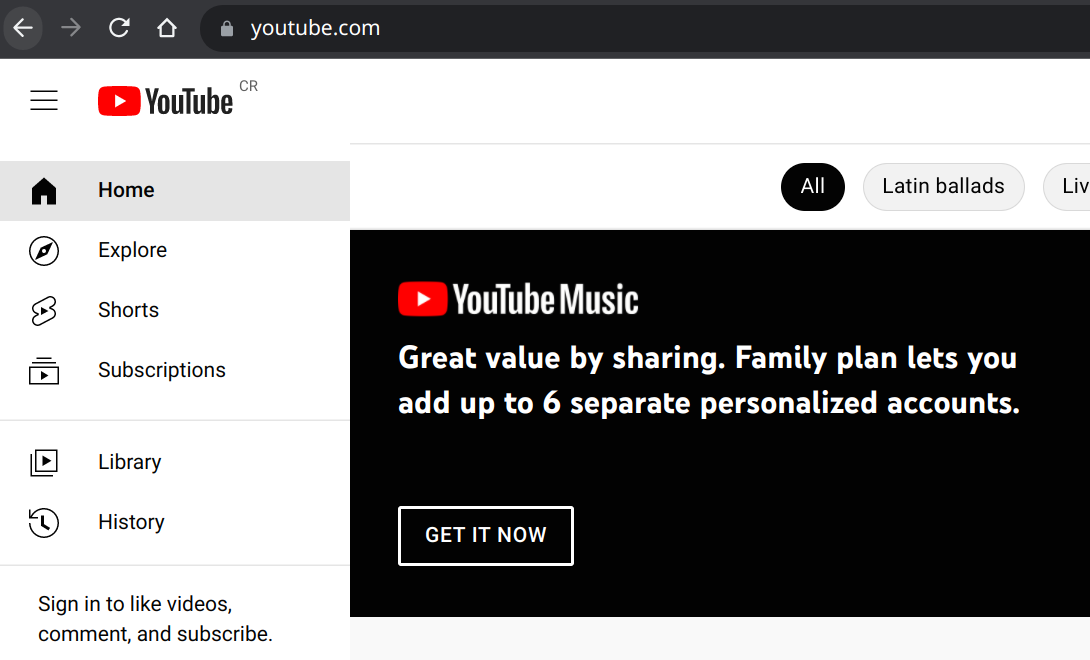Click the browser forward arrow
1090x660 pixels.
coord(71,28)
